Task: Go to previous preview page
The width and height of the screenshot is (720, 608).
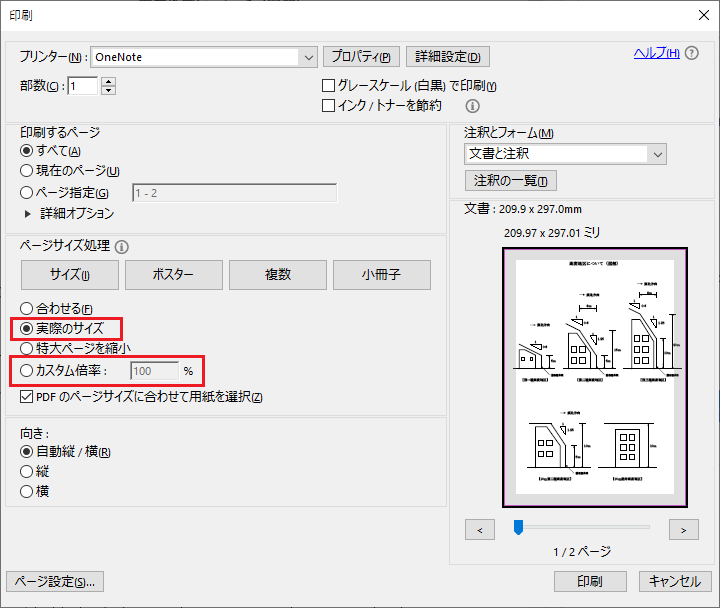Action: point(480,530)
